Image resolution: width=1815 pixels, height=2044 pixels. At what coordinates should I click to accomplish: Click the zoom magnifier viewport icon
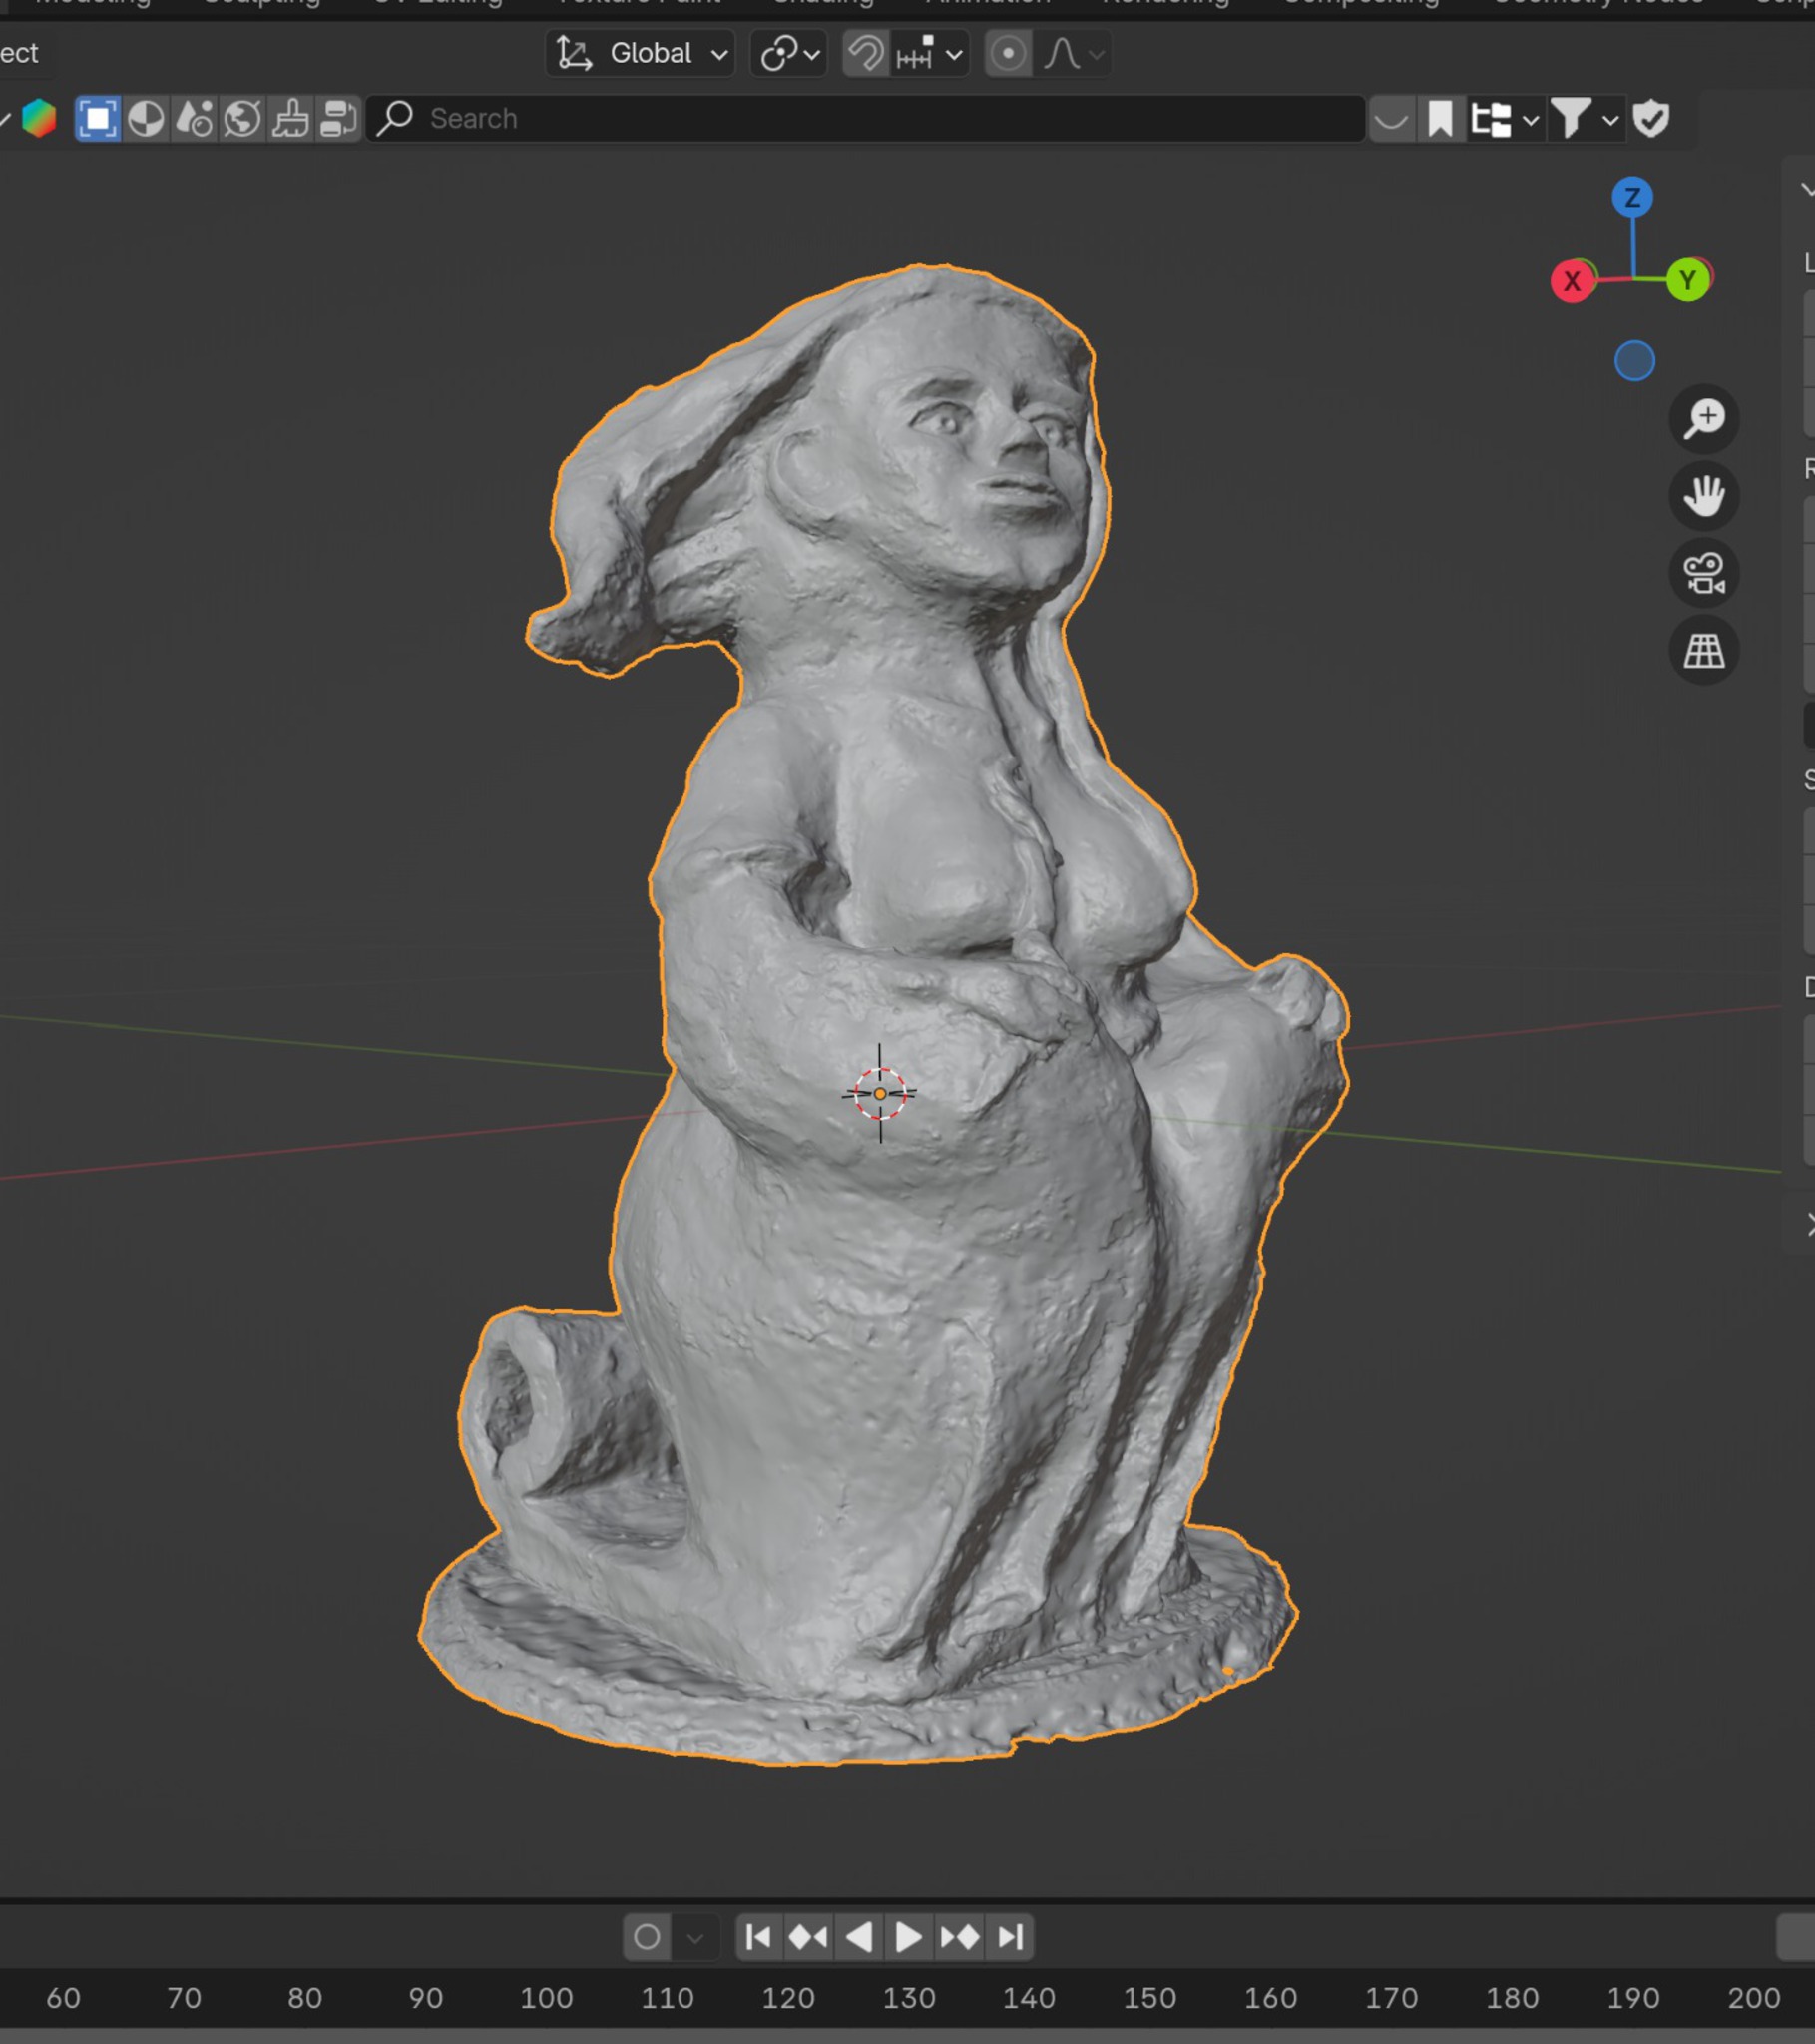tap(1704, 418)
